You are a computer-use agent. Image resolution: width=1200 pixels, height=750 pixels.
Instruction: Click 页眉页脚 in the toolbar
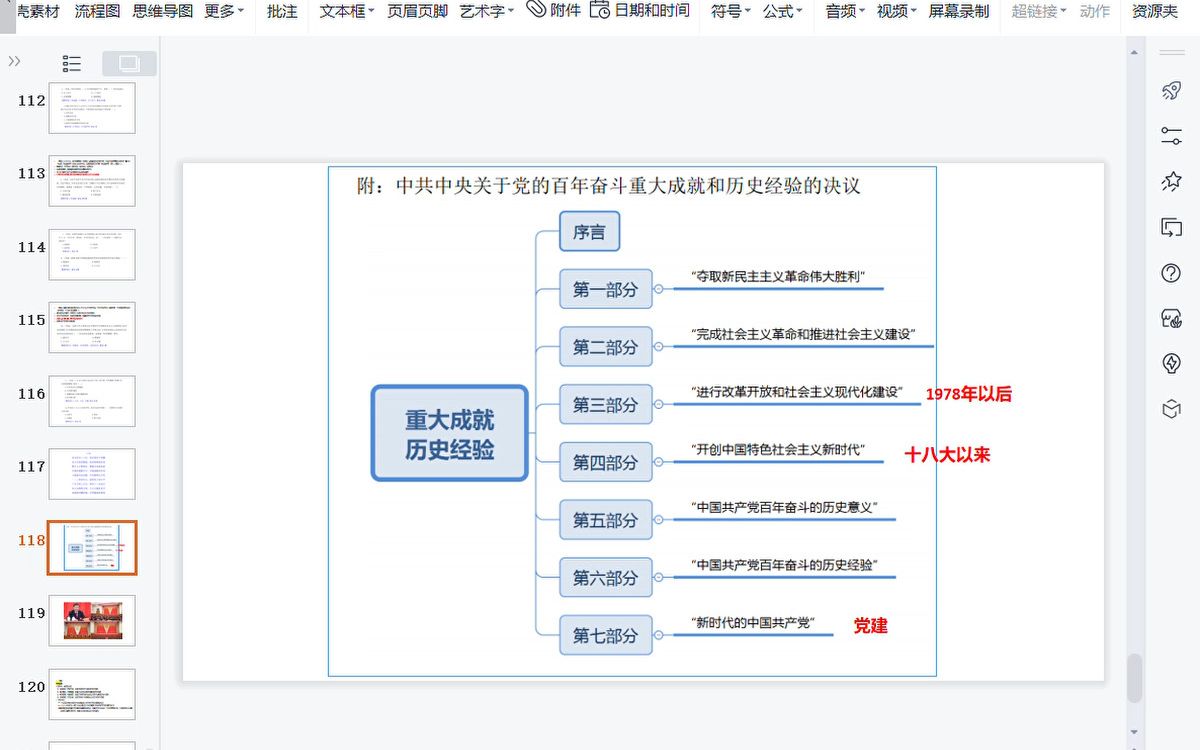(x=417, y=11)
